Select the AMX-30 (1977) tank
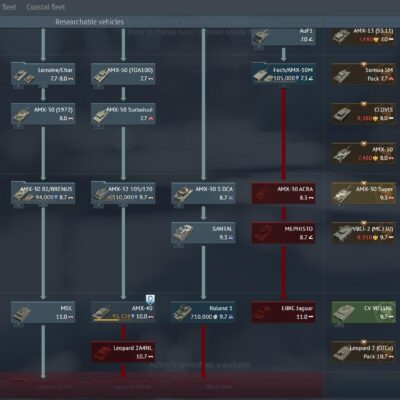This screenshot has height=400, width=400. pos(43,114)
